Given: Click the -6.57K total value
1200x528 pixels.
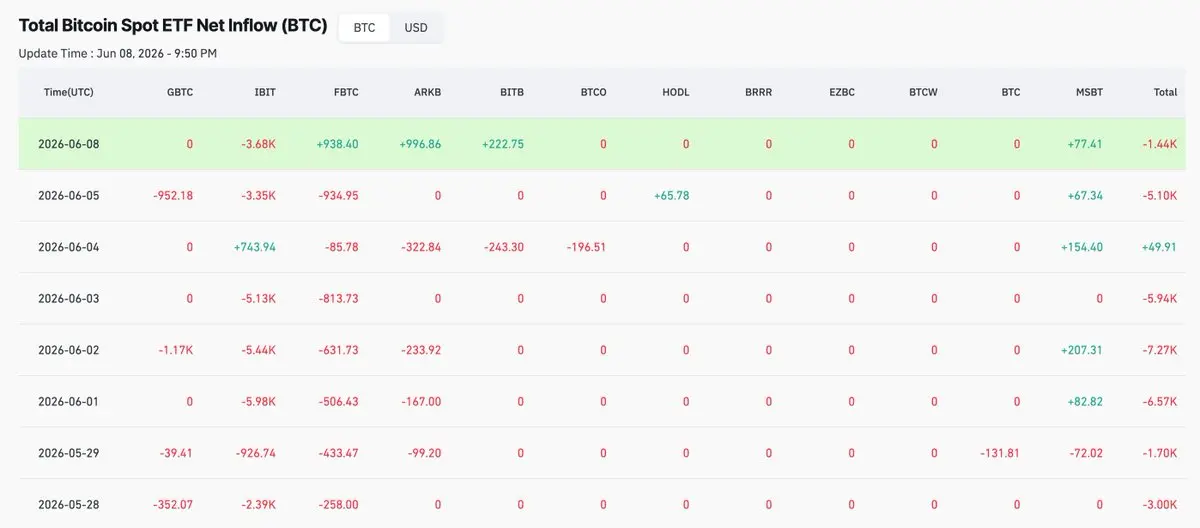Looking at the screenshot, I should pos(1160,401).
